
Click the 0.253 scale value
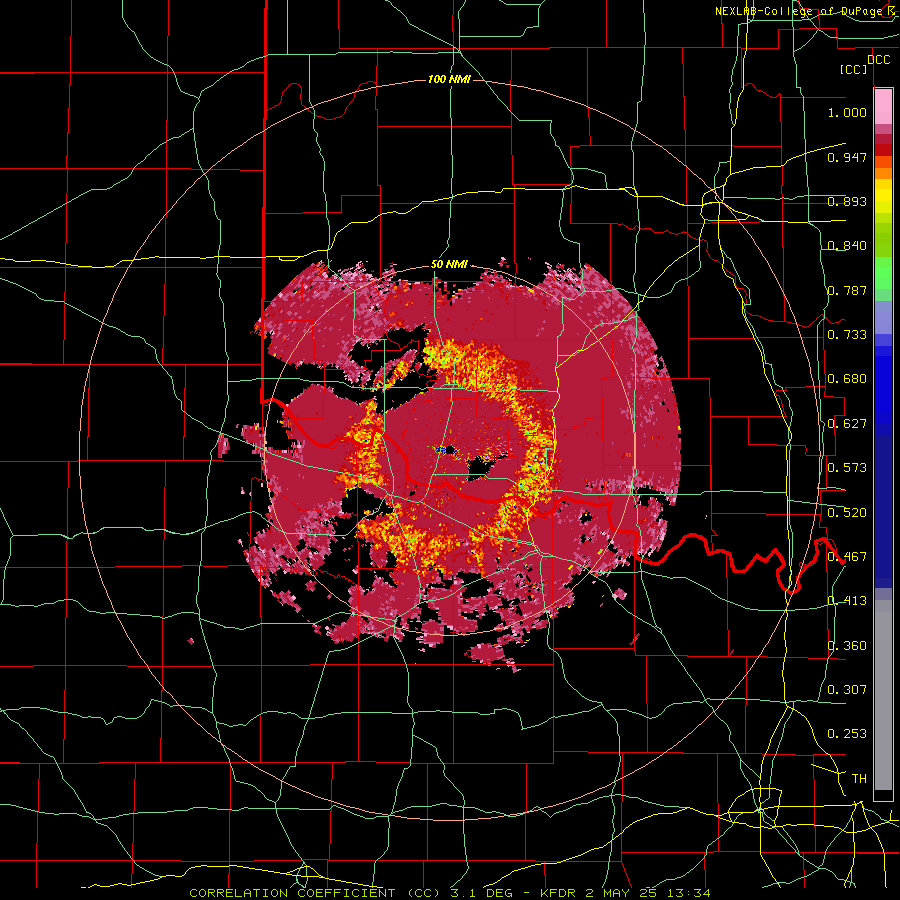point(847,734)
